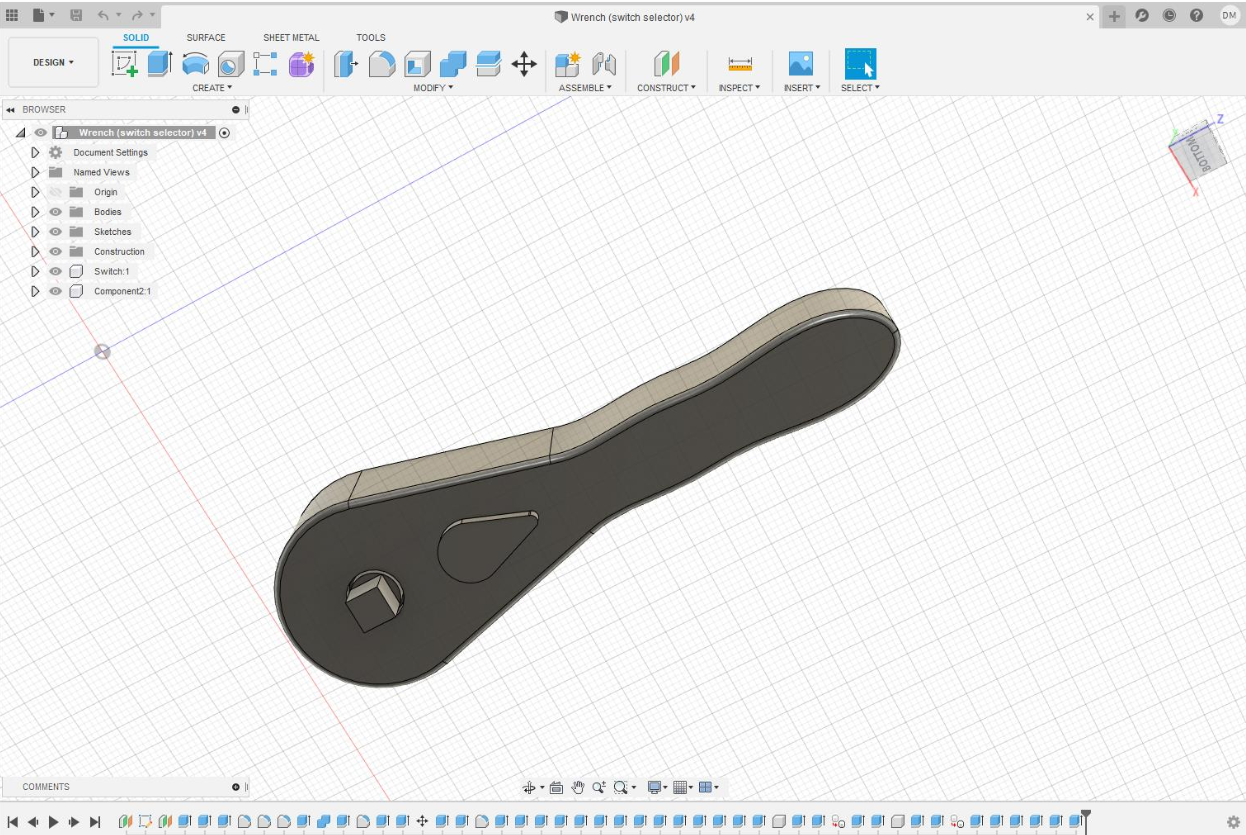Open a new design tab with plus button
This screenshot has height=835, width=1246.
(x=1115, y=16)
